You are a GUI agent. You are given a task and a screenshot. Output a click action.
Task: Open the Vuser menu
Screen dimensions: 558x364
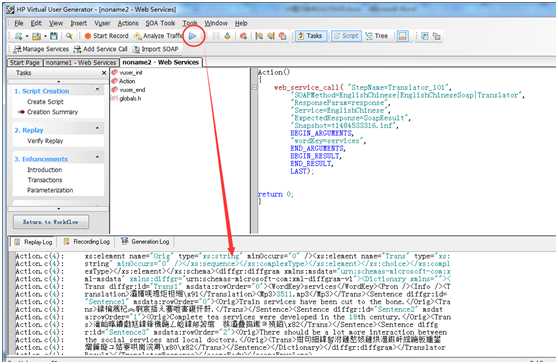coord(102,23)
